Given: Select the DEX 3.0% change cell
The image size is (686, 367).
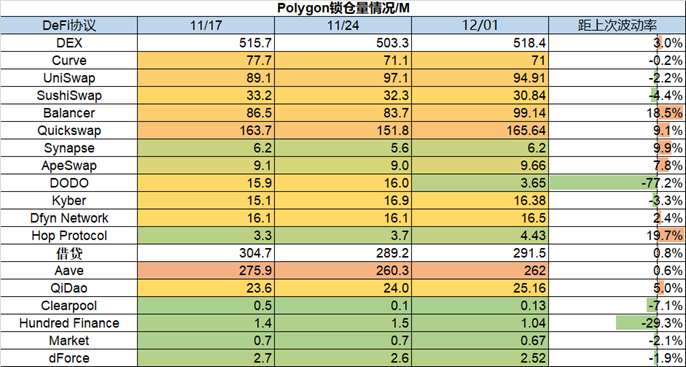Looking at the screenshot, I should coord(617,43).
